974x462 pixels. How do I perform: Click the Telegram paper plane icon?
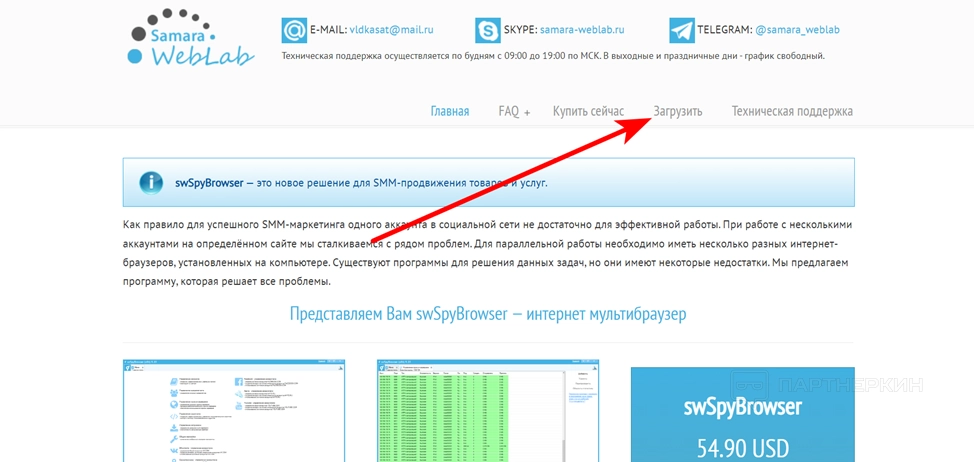(682, 30)
